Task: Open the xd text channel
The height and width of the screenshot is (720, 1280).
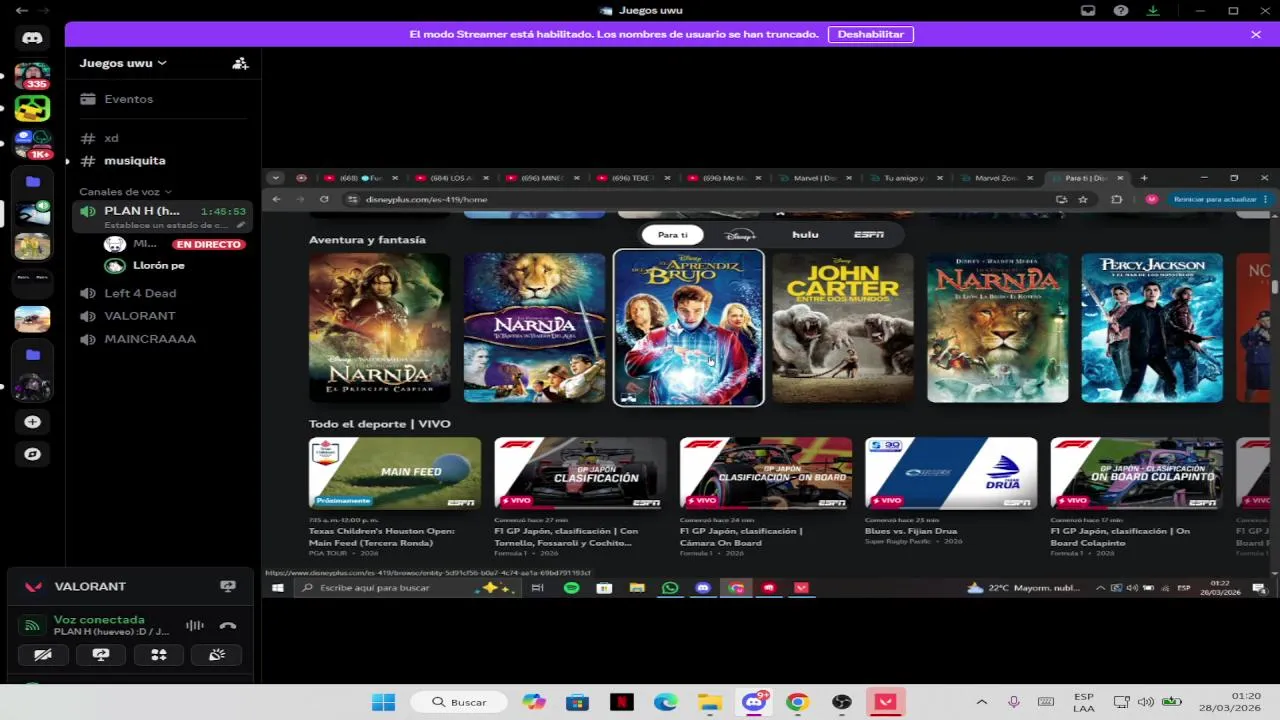Action: pos(163,138)
